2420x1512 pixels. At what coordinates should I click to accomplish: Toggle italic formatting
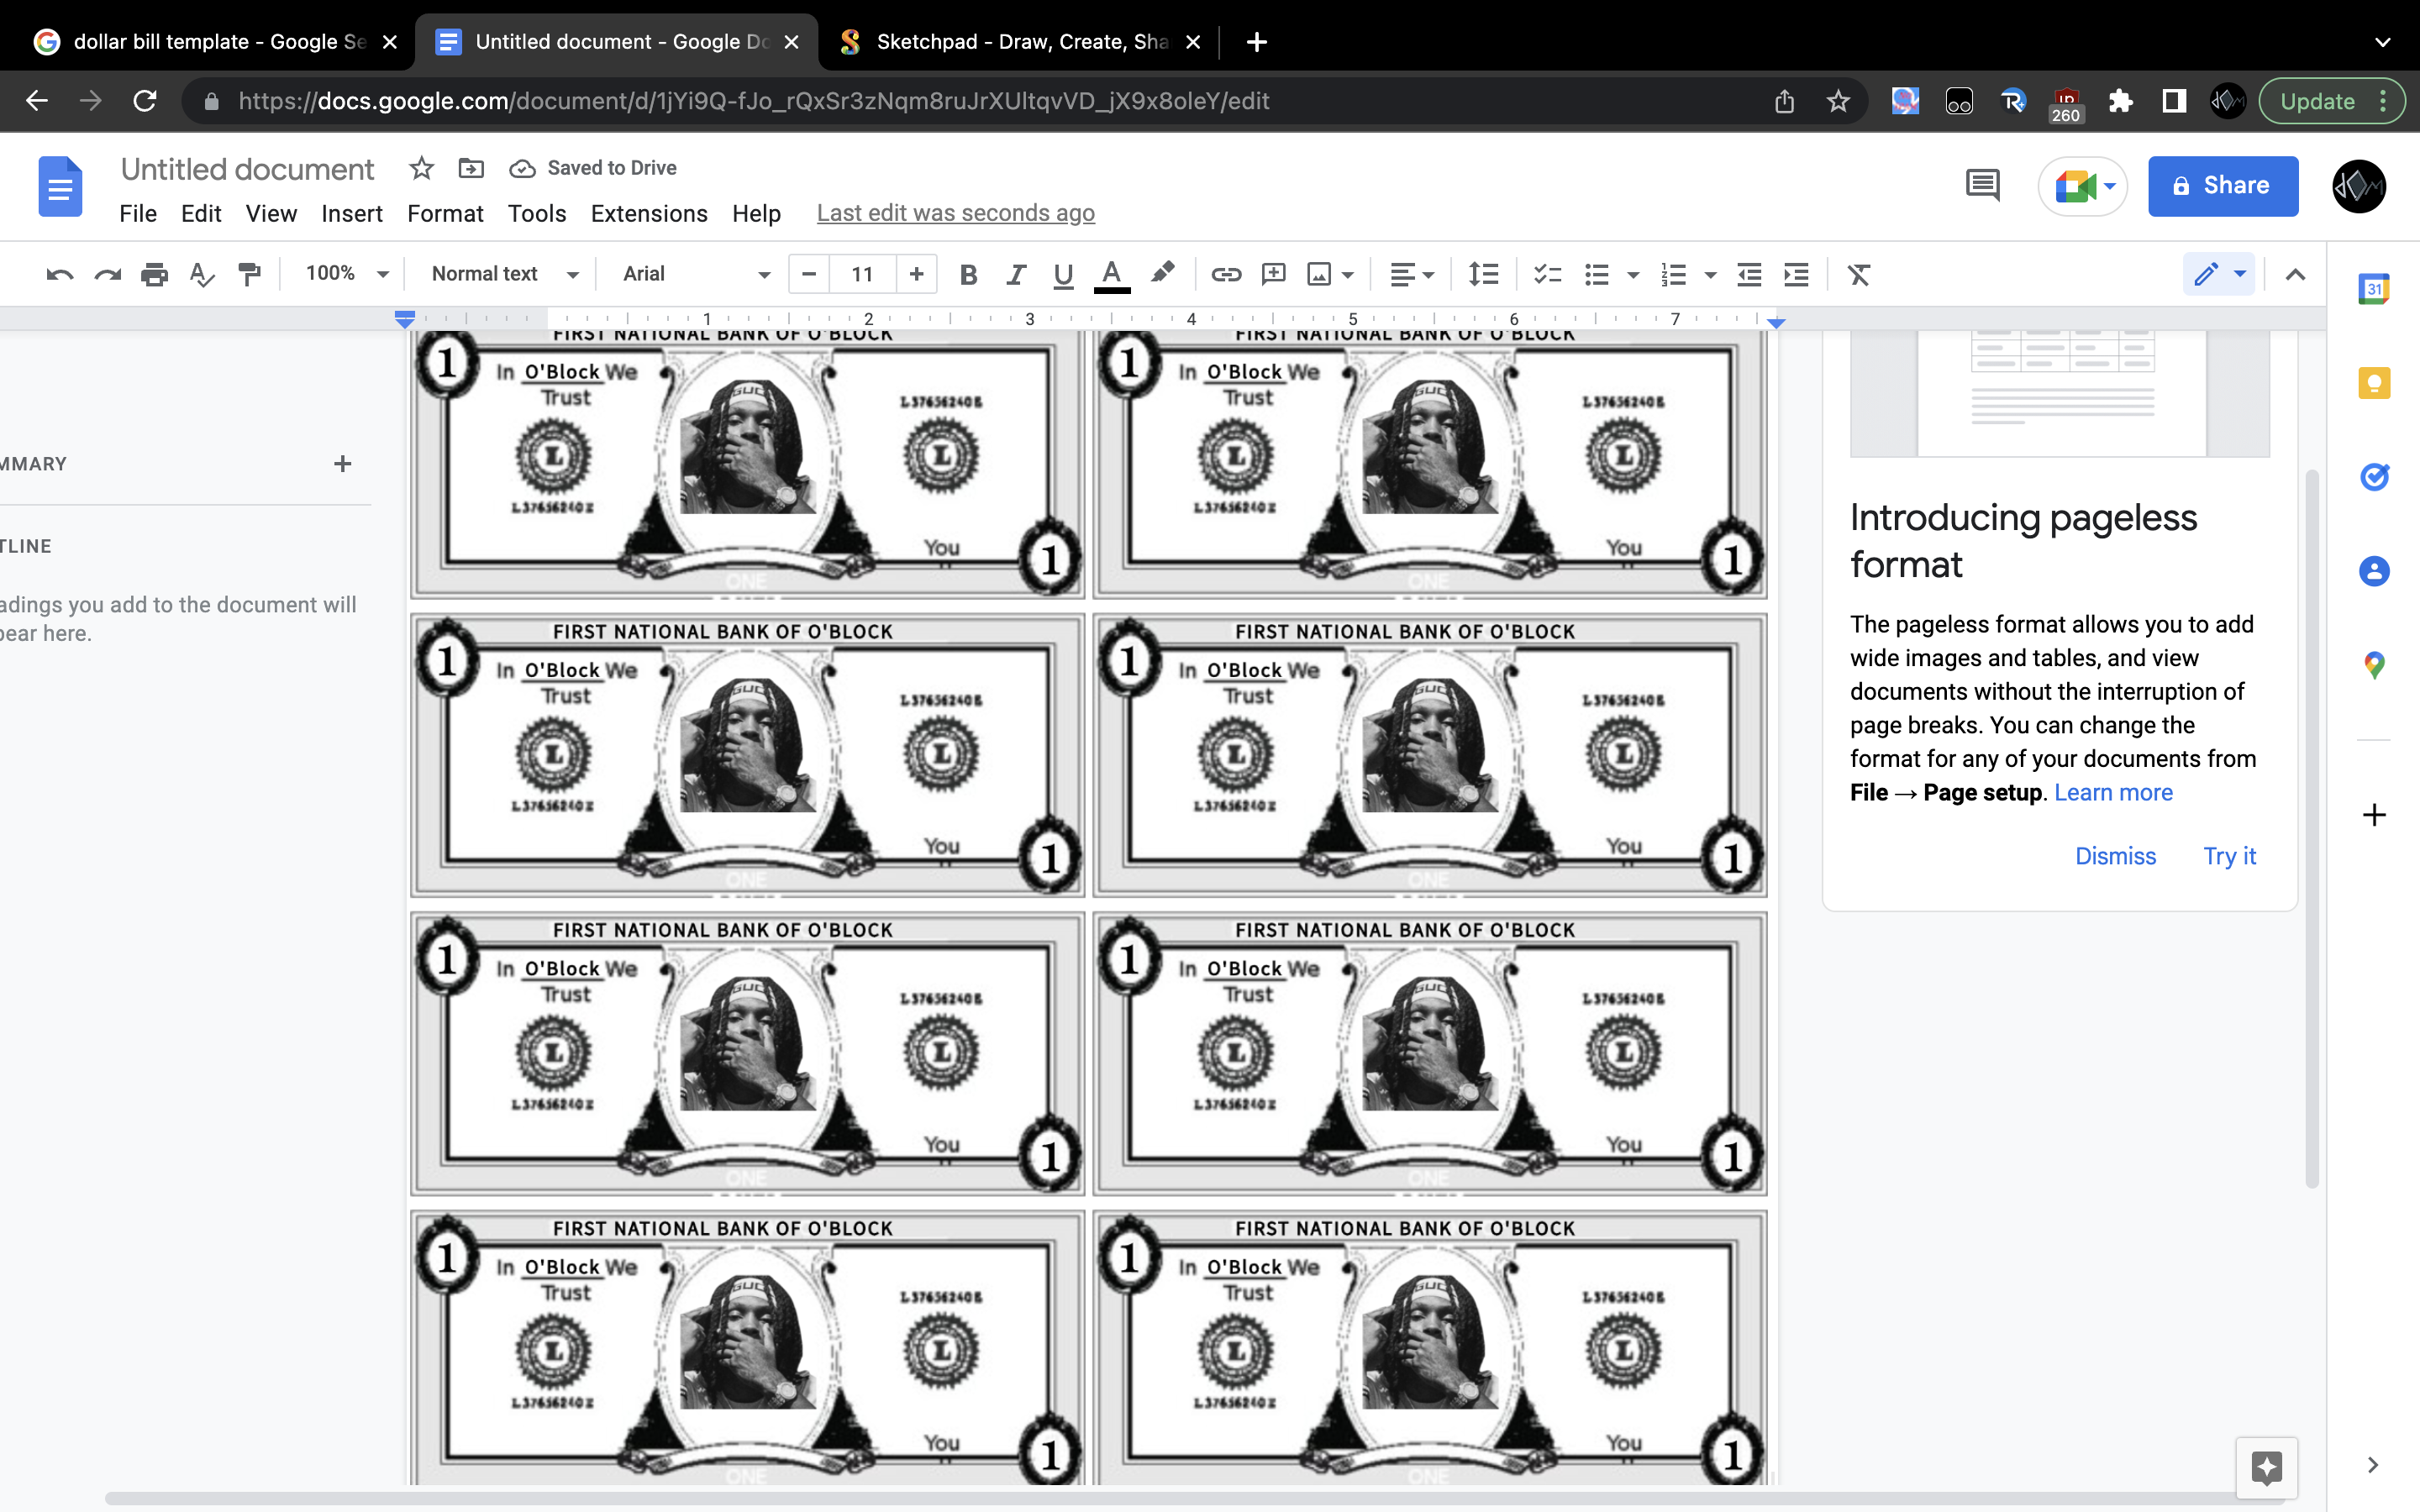point(1016,274)
